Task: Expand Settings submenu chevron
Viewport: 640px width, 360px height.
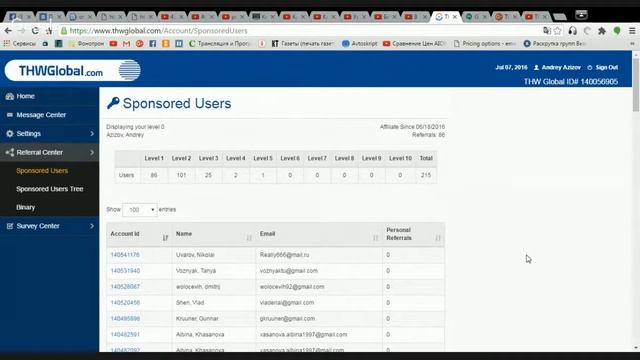Action: click(x=92, y=133)
